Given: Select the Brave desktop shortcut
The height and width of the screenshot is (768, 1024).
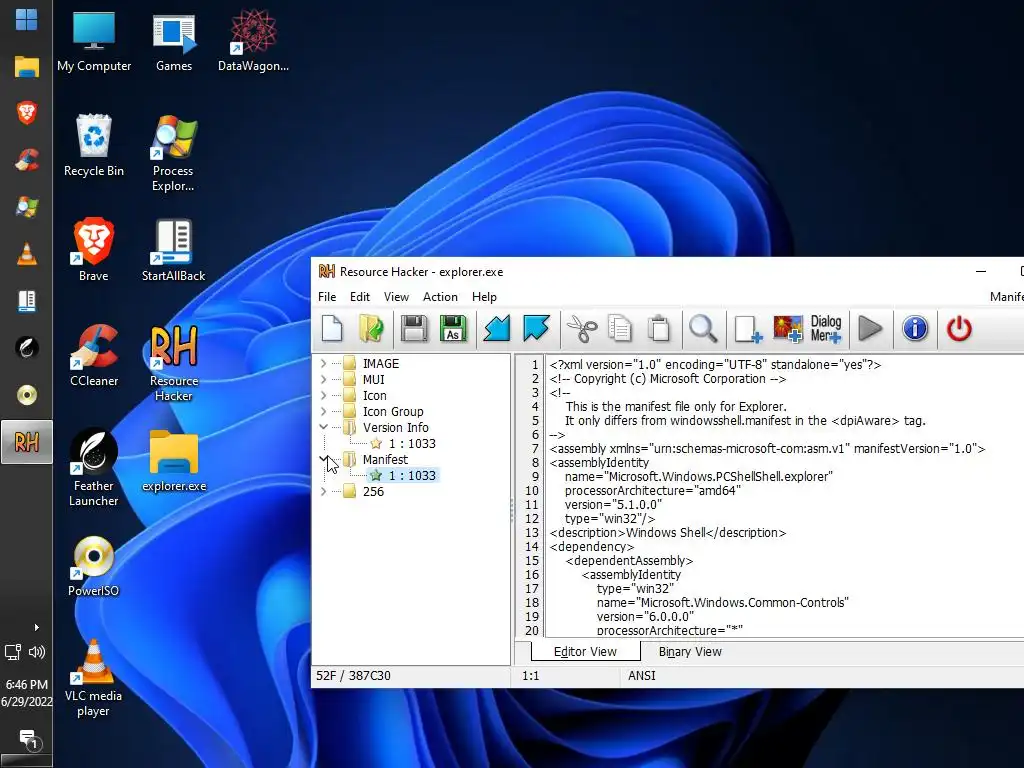Looking at the screenshot, I should click(93, 250).
